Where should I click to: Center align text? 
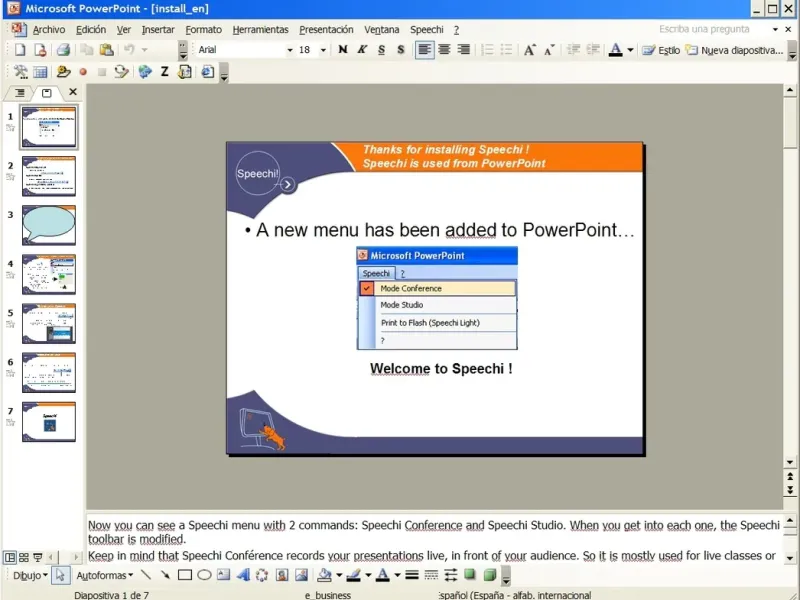444,49
